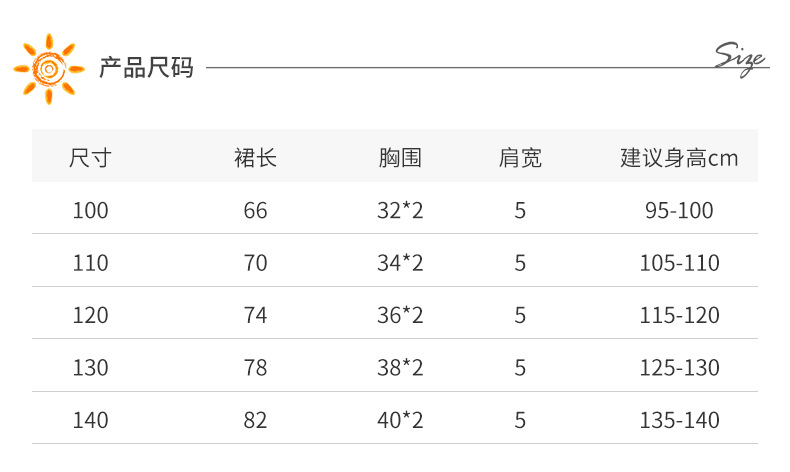This screenshot has width=790, height=472.
Task: Select size 120 in the 尺寸 column
Action: tap(90, 315)
